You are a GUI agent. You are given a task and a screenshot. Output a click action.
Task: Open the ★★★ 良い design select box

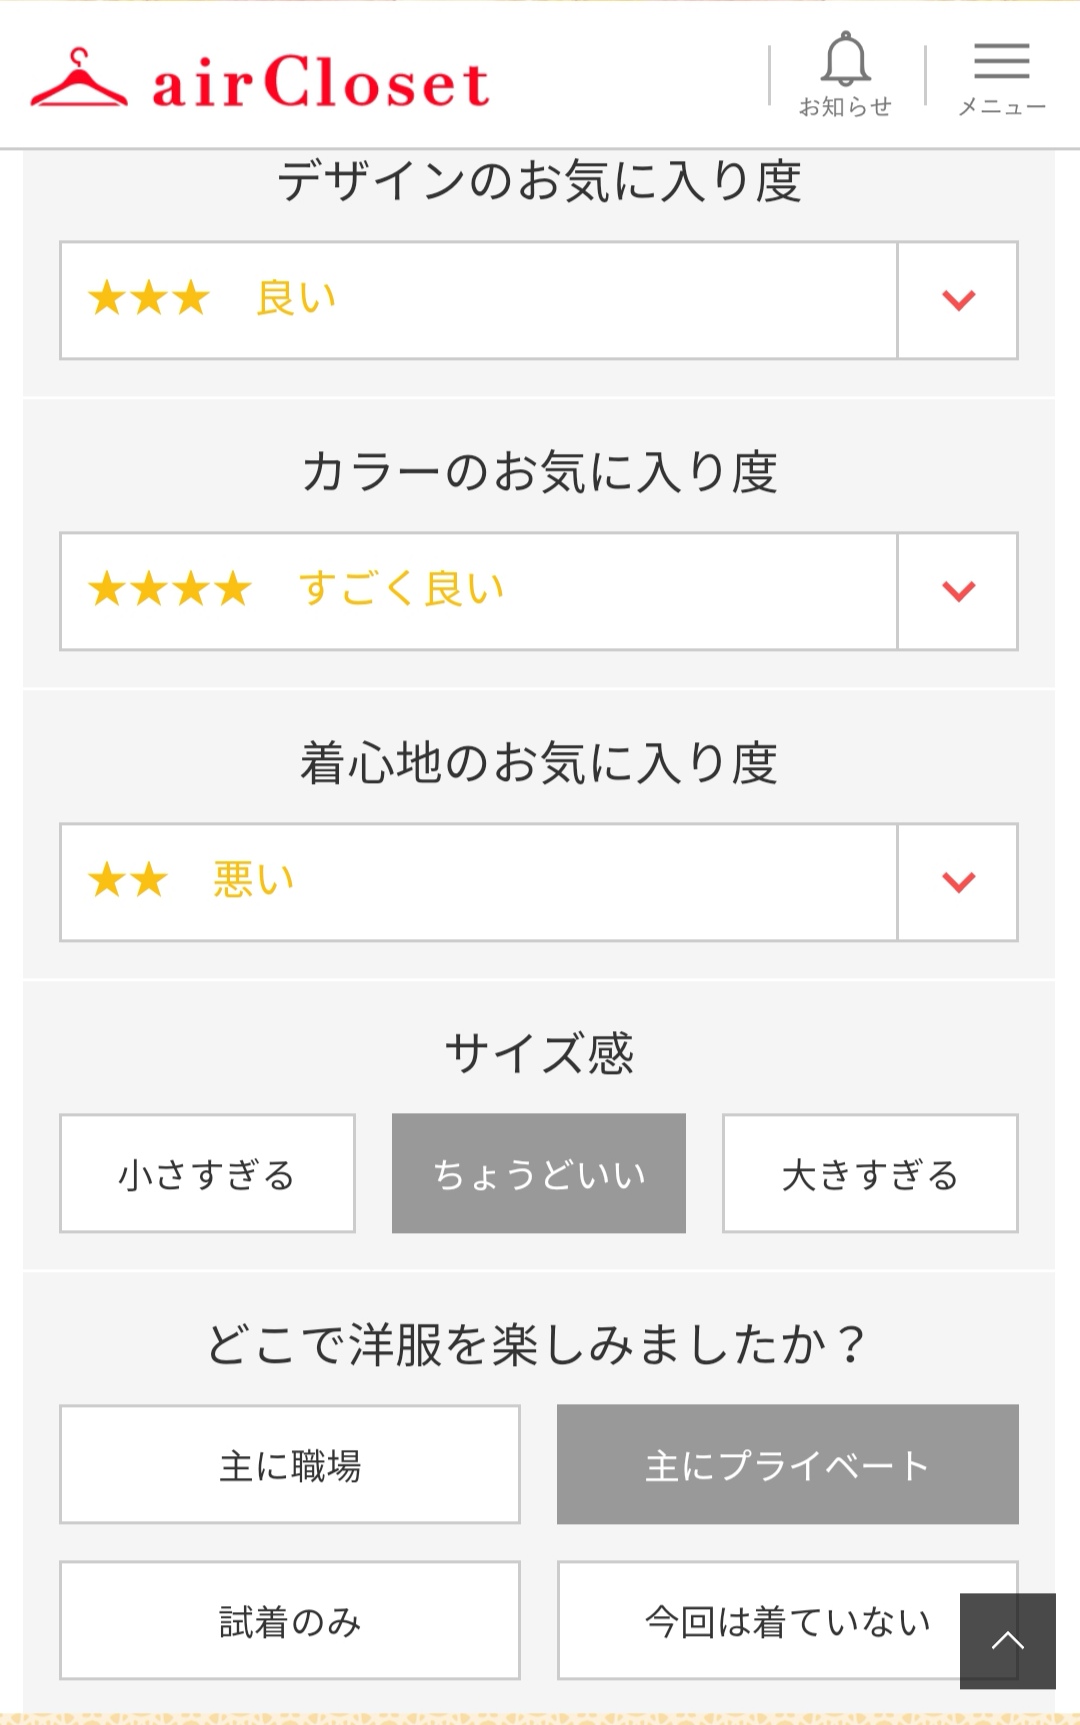(478, 300)
